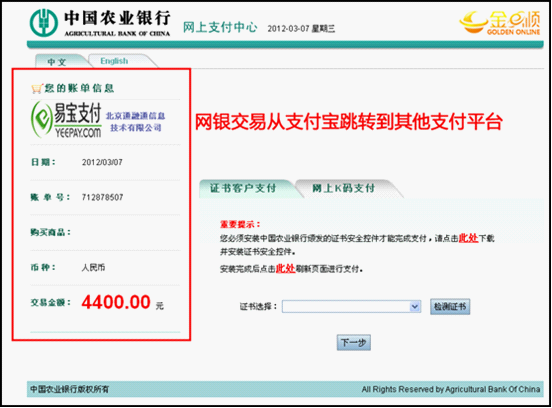Click the 4400.00 transaction amount
Image resolution: width=552 pixels, height=408 pixels.
tap(116, 302)
